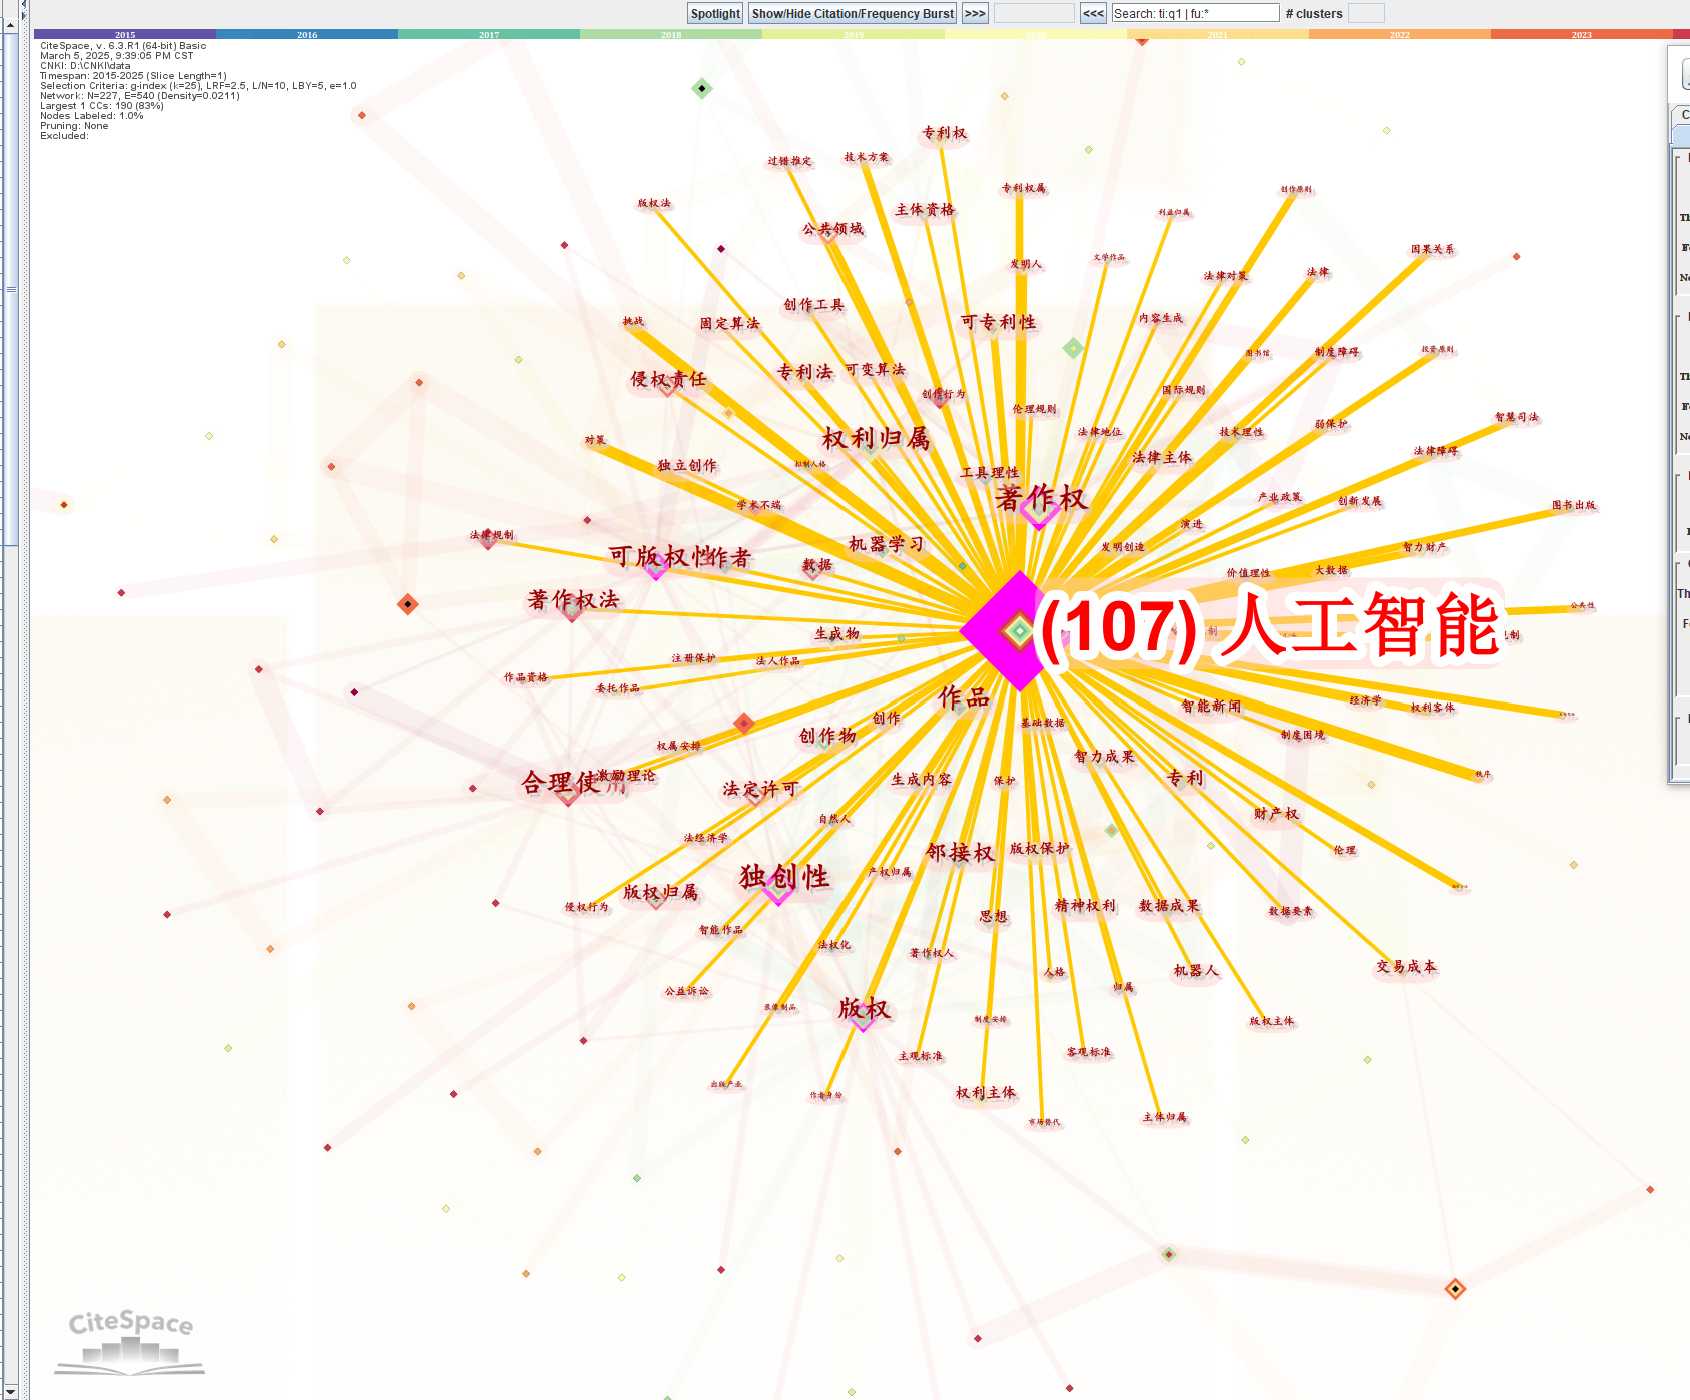The image size is (1690, 1400).
Task: Toggle the Spotlight mode button
Action: click(715, 13)
